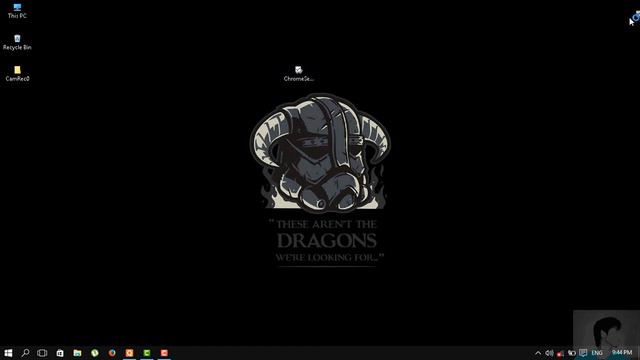The image size is (640, 360).
Task: Open Task View from taskbar
Action: point(42,353)
